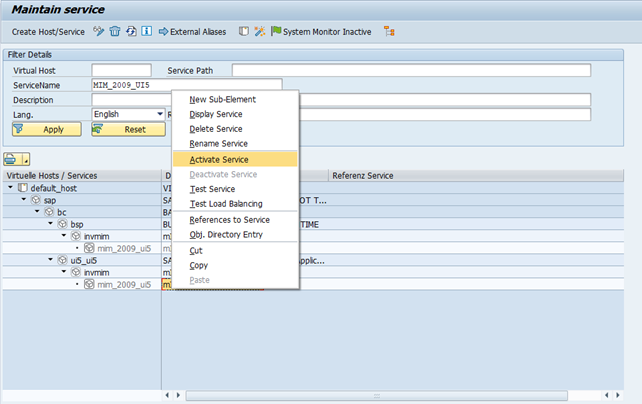Click the Information toolbar icon
This screenshot has height=404, width=642.
[147, 32]
